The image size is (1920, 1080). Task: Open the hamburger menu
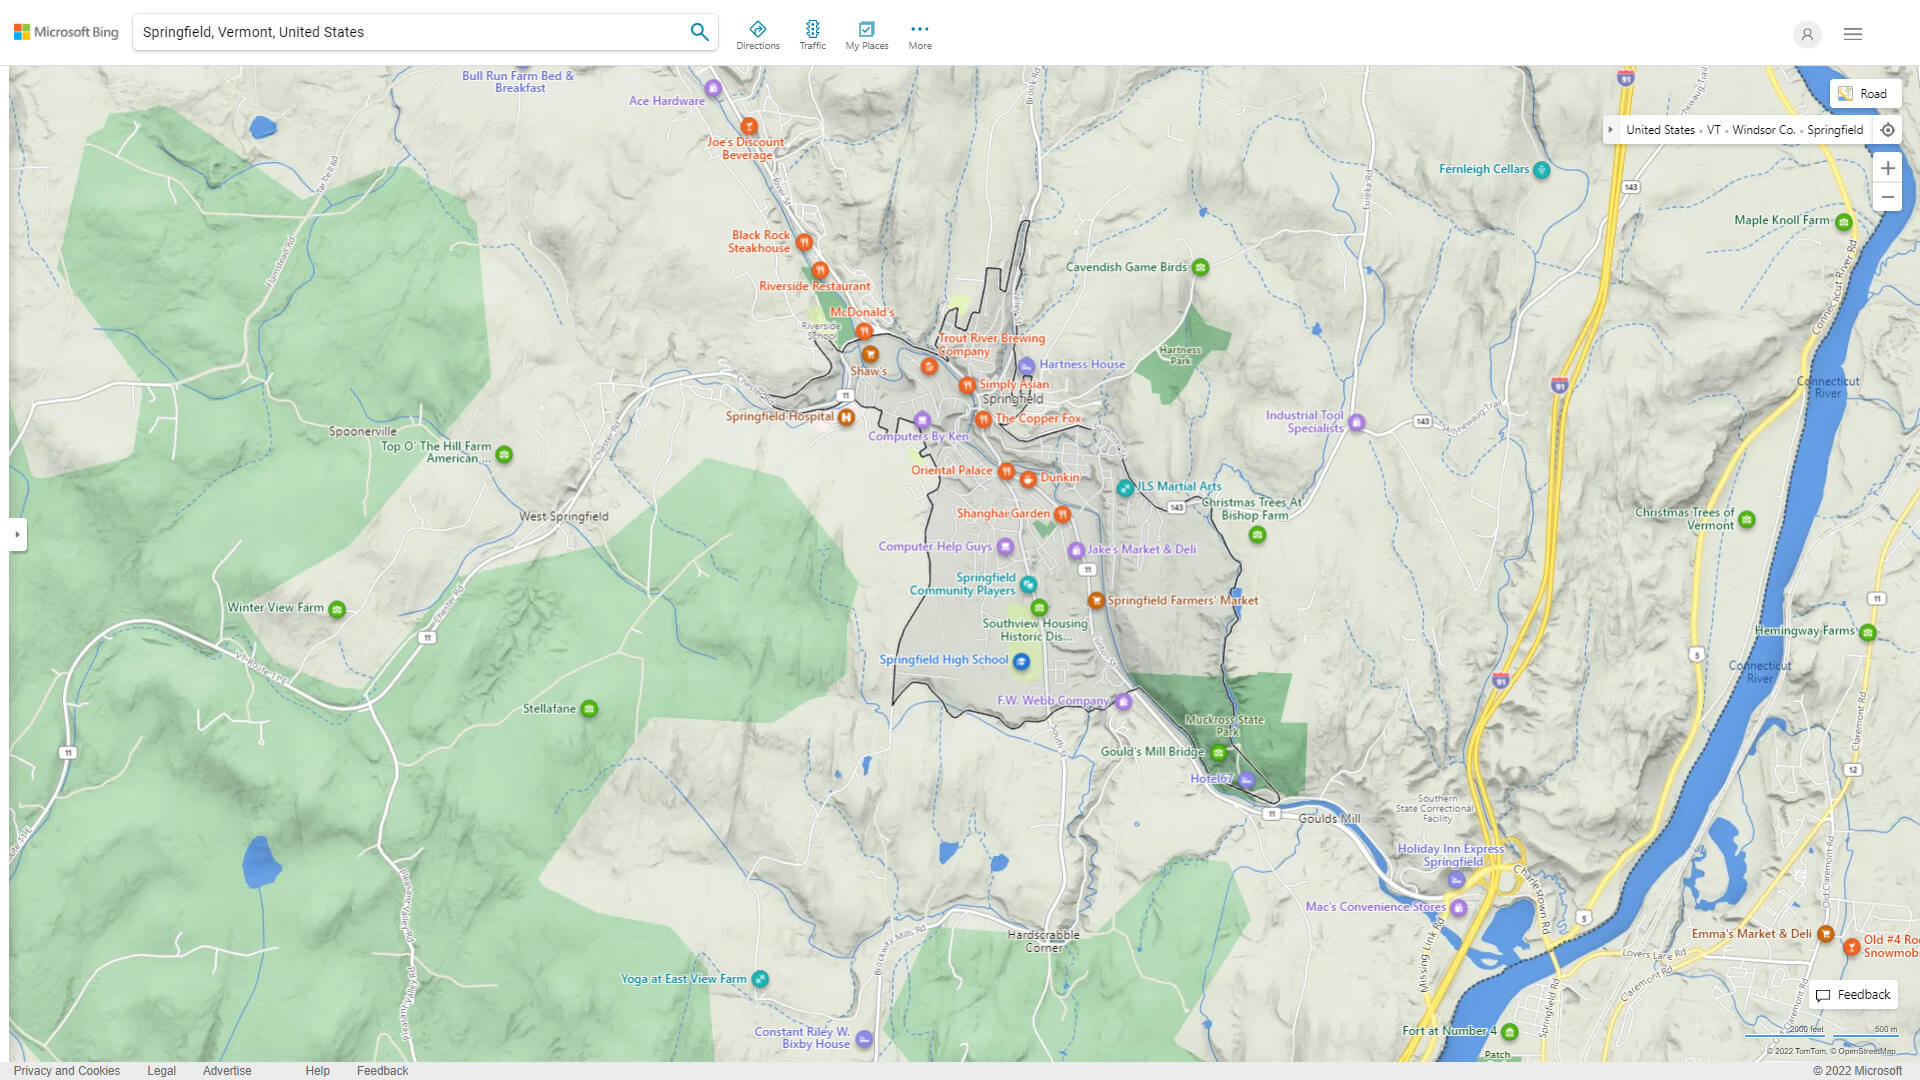coord(1852,34)
